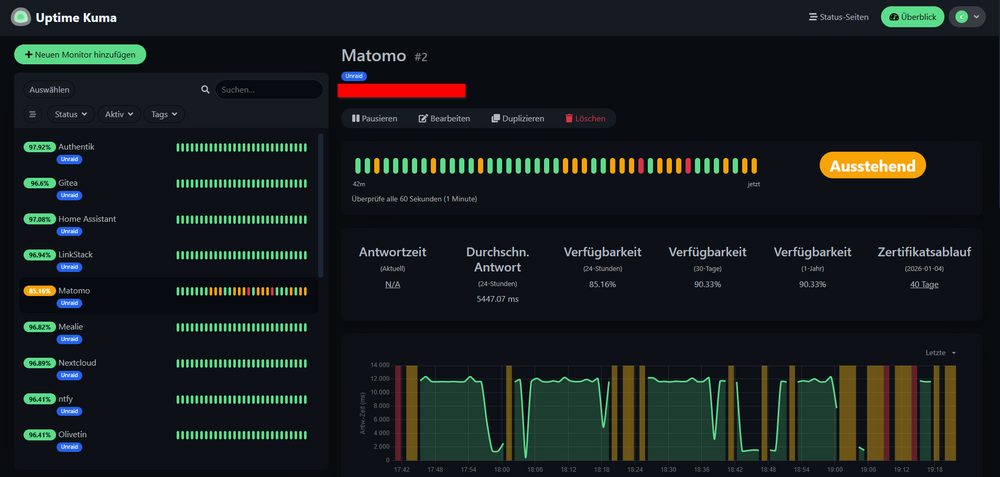Click the 40 Tage certificate link

pyautogui.click(x=924, y=284)
